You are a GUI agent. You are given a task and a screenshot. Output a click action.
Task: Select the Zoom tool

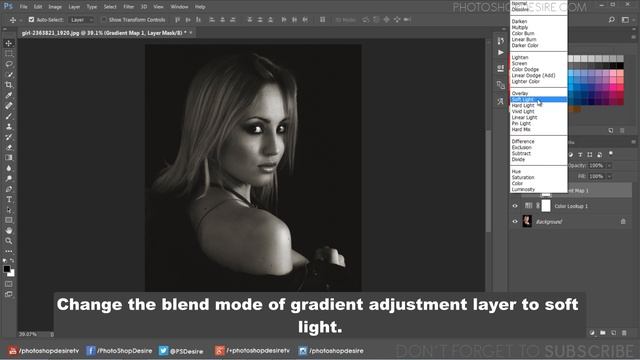point(9,241)
